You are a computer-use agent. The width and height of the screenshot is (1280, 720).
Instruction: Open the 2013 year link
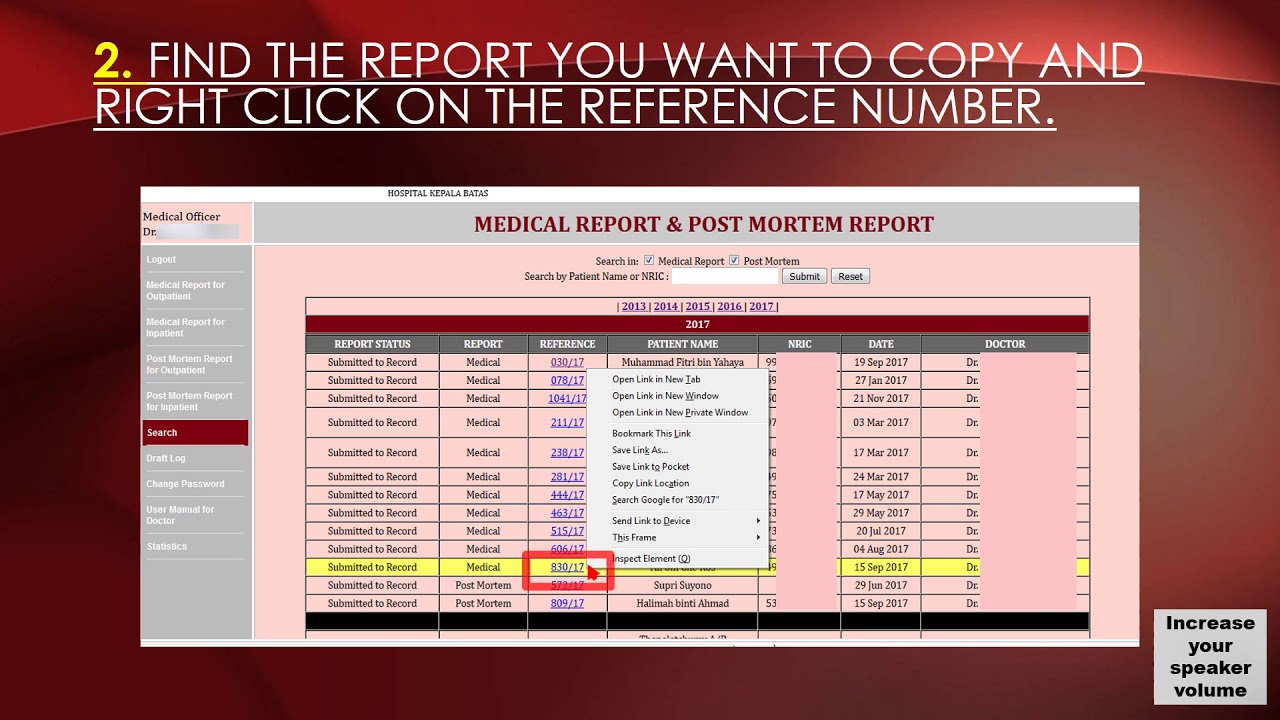click(x=634, y=306)
